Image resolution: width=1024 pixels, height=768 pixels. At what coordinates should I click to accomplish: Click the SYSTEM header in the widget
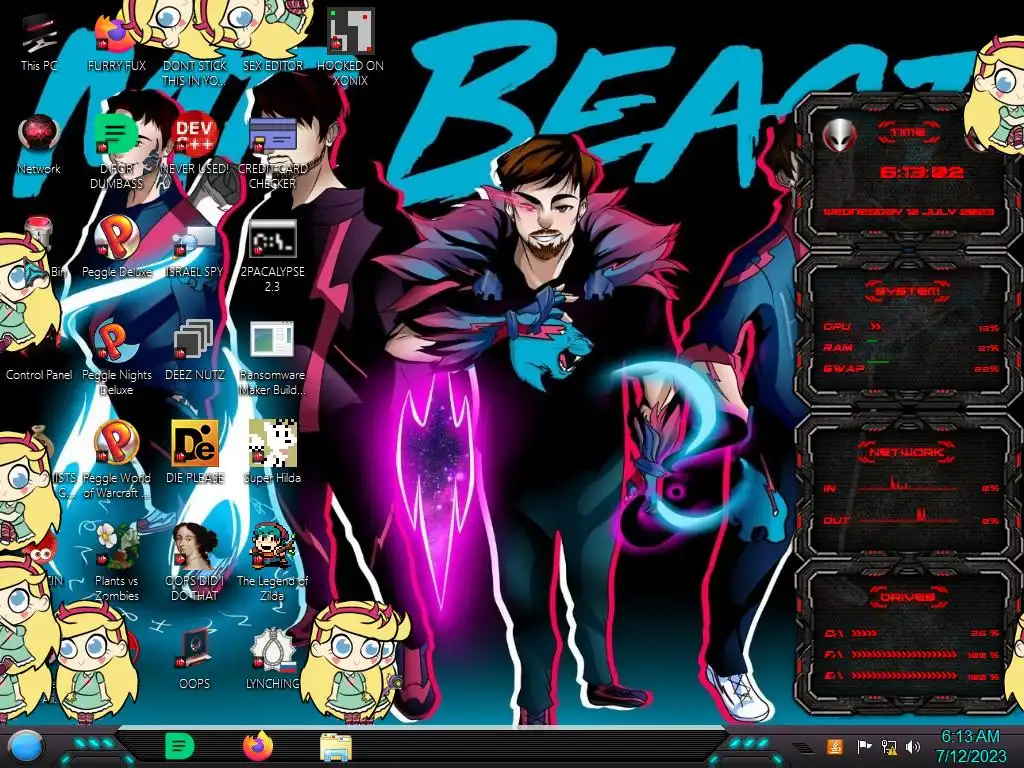pyautogui.click(x=907, y=291)
